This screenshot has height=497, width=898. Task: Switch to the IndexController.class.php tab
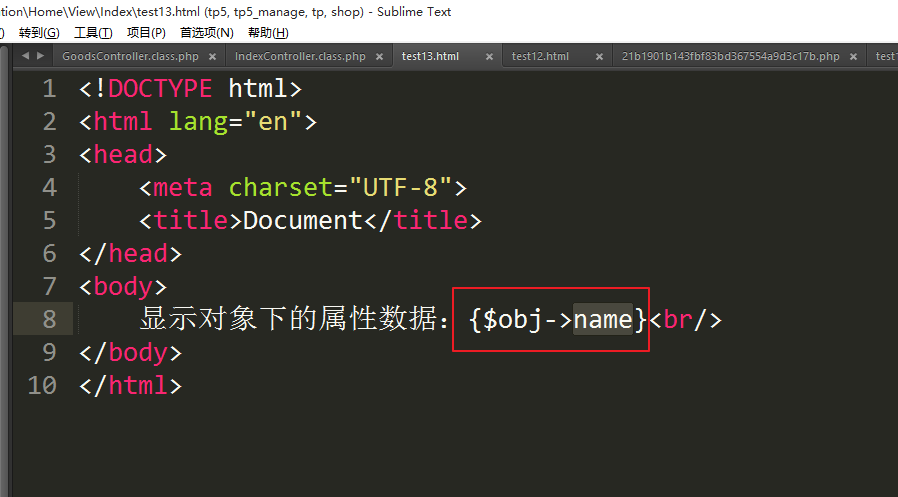point(300,57)
